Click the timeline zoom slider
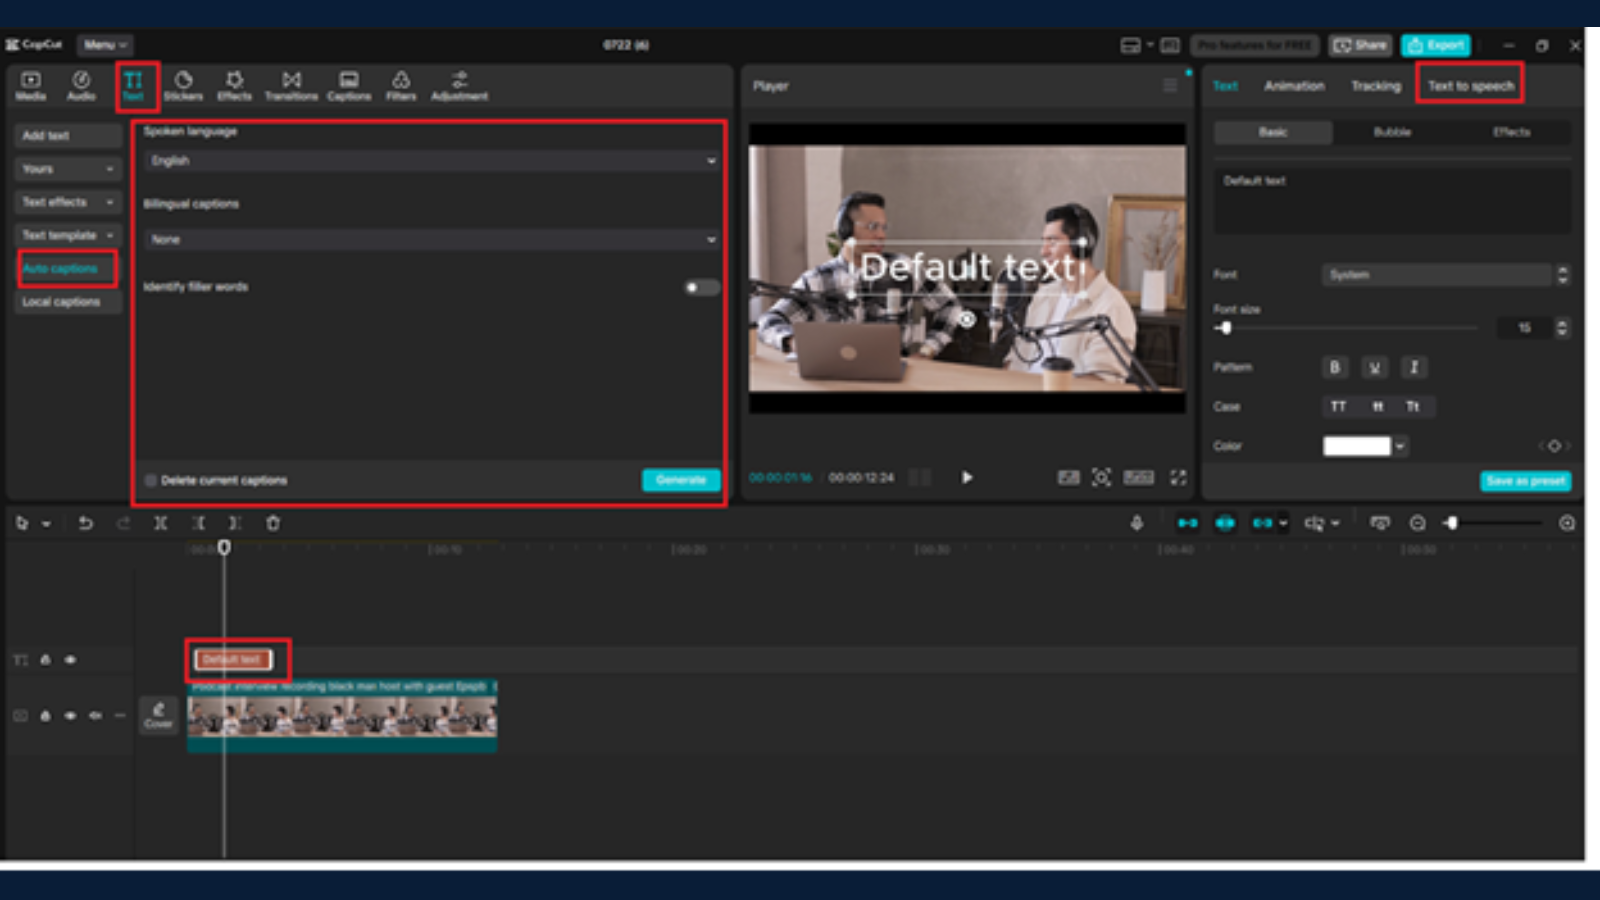The height and width of the screenshot is (900, 1600). point(1493,523)
